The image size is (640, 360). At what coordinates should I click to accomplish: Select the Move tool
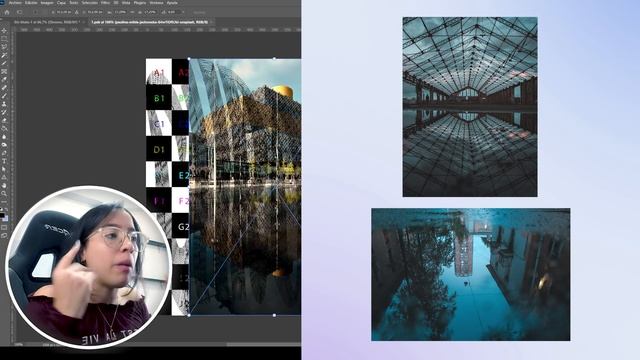4,31
